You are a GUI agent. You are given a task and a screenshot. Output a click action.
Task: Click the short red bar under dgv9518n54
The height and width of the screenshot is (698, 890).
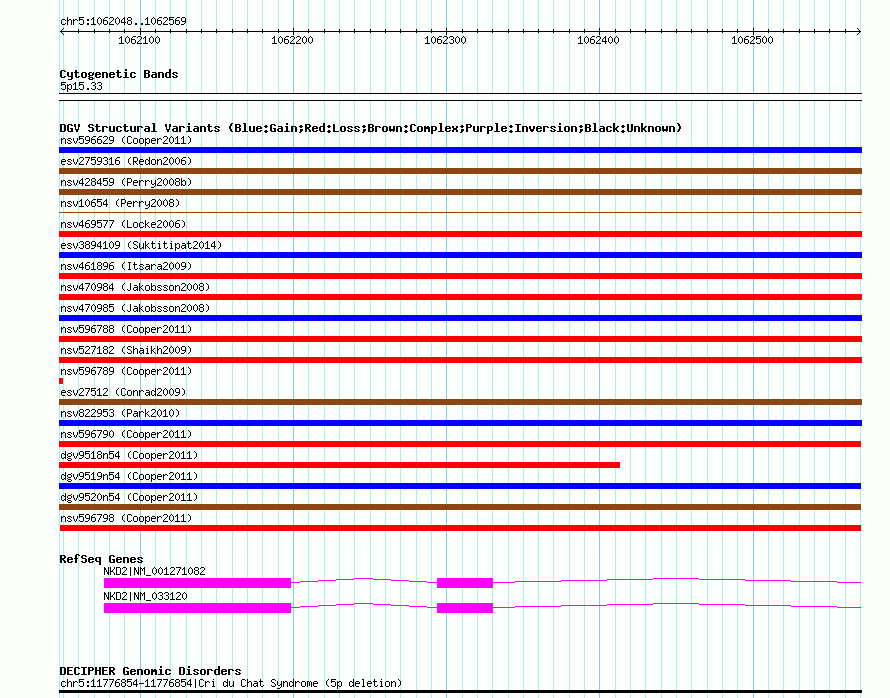(339, 465)
